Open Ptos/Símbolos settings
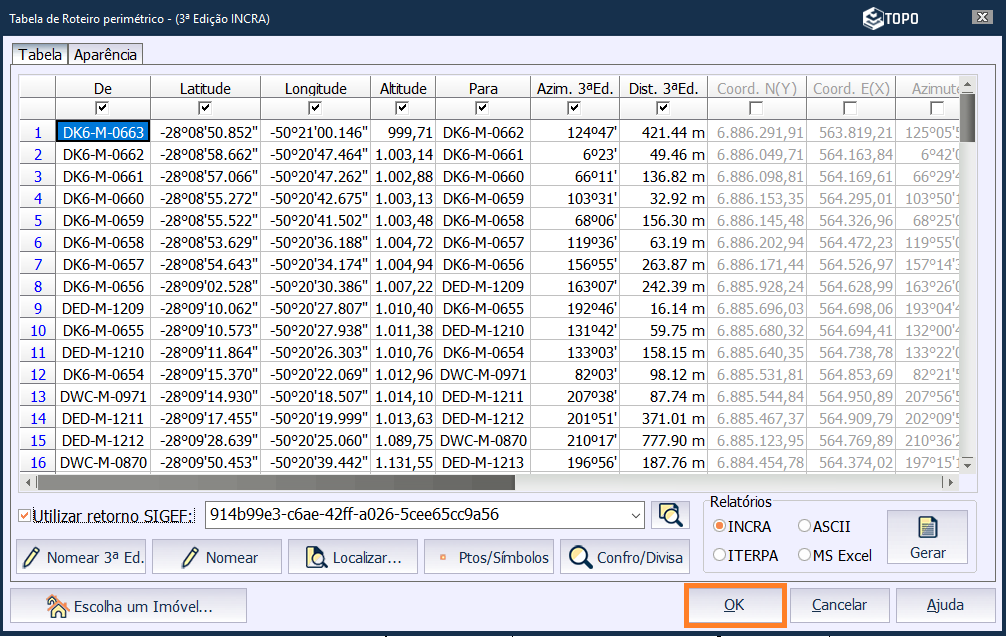Image resolution: width=1007 pixels, height=637 pixels. (x=489, y=558)
